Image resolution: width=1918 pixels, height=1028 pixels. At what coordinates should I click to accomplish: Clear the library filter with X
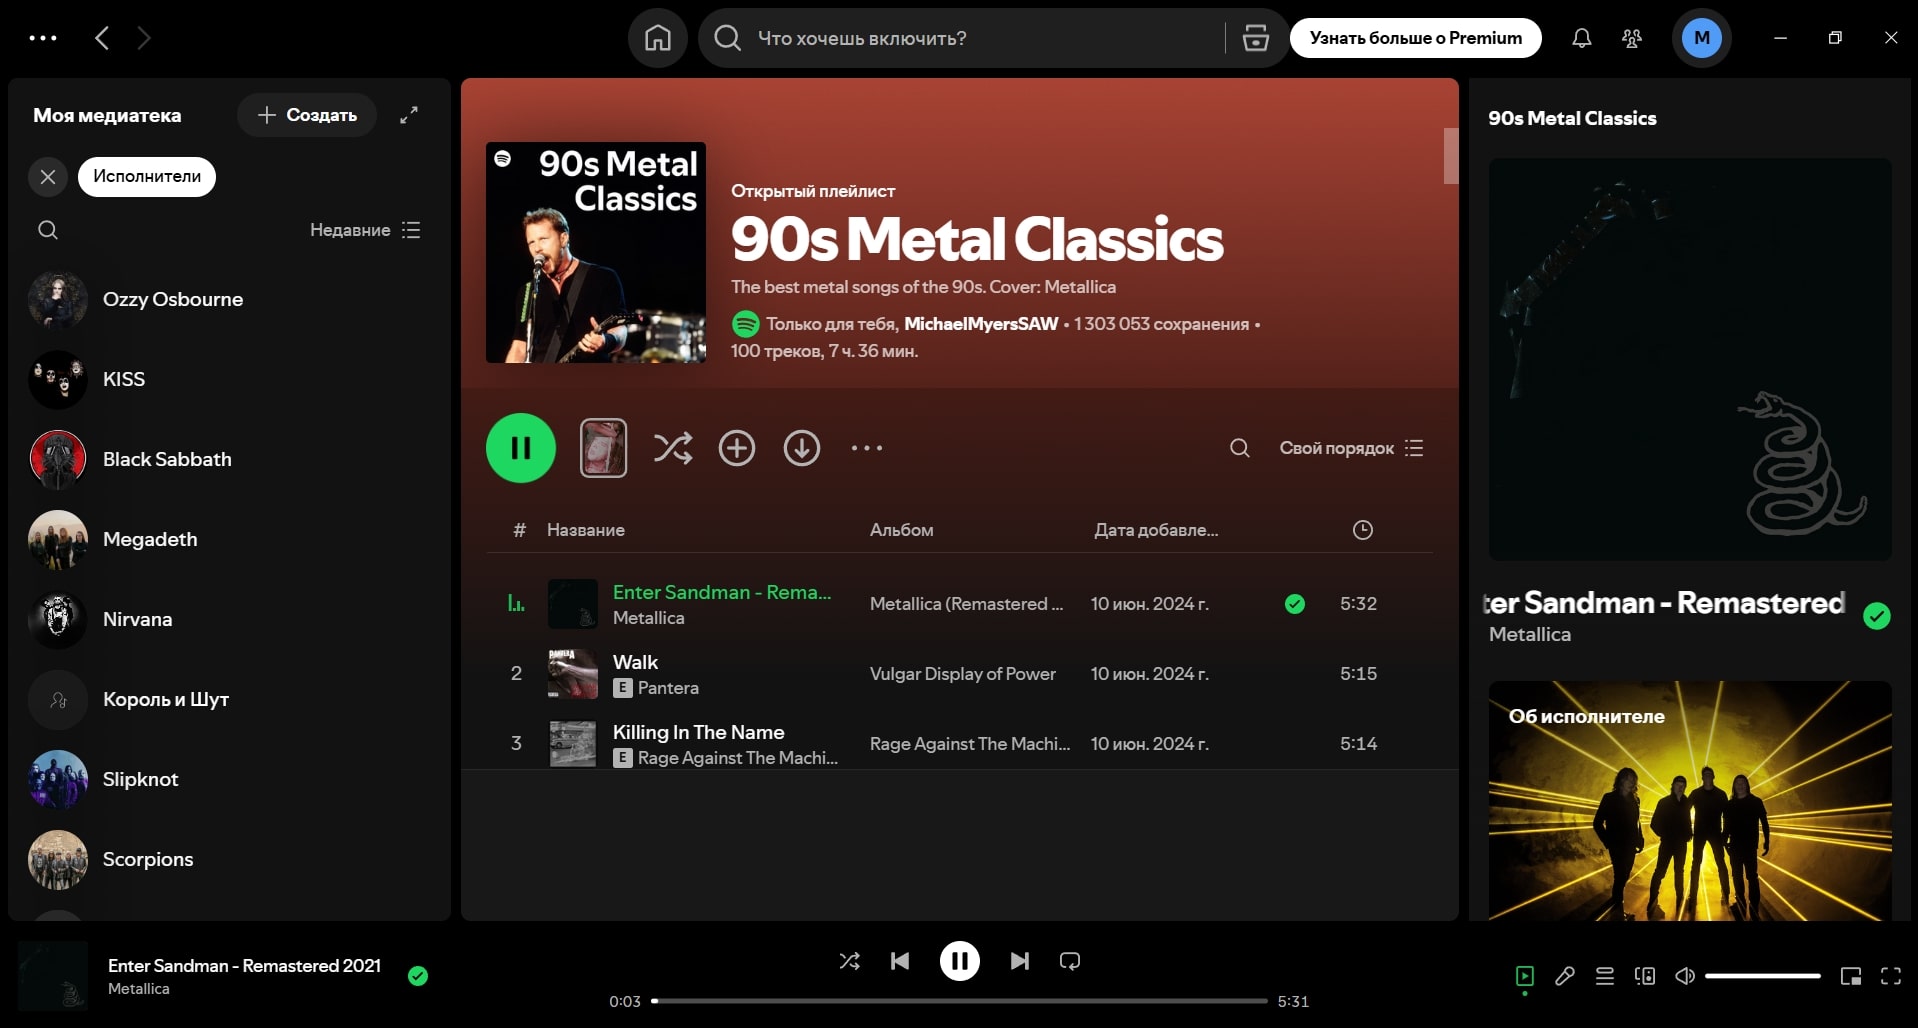click(47, 177)
